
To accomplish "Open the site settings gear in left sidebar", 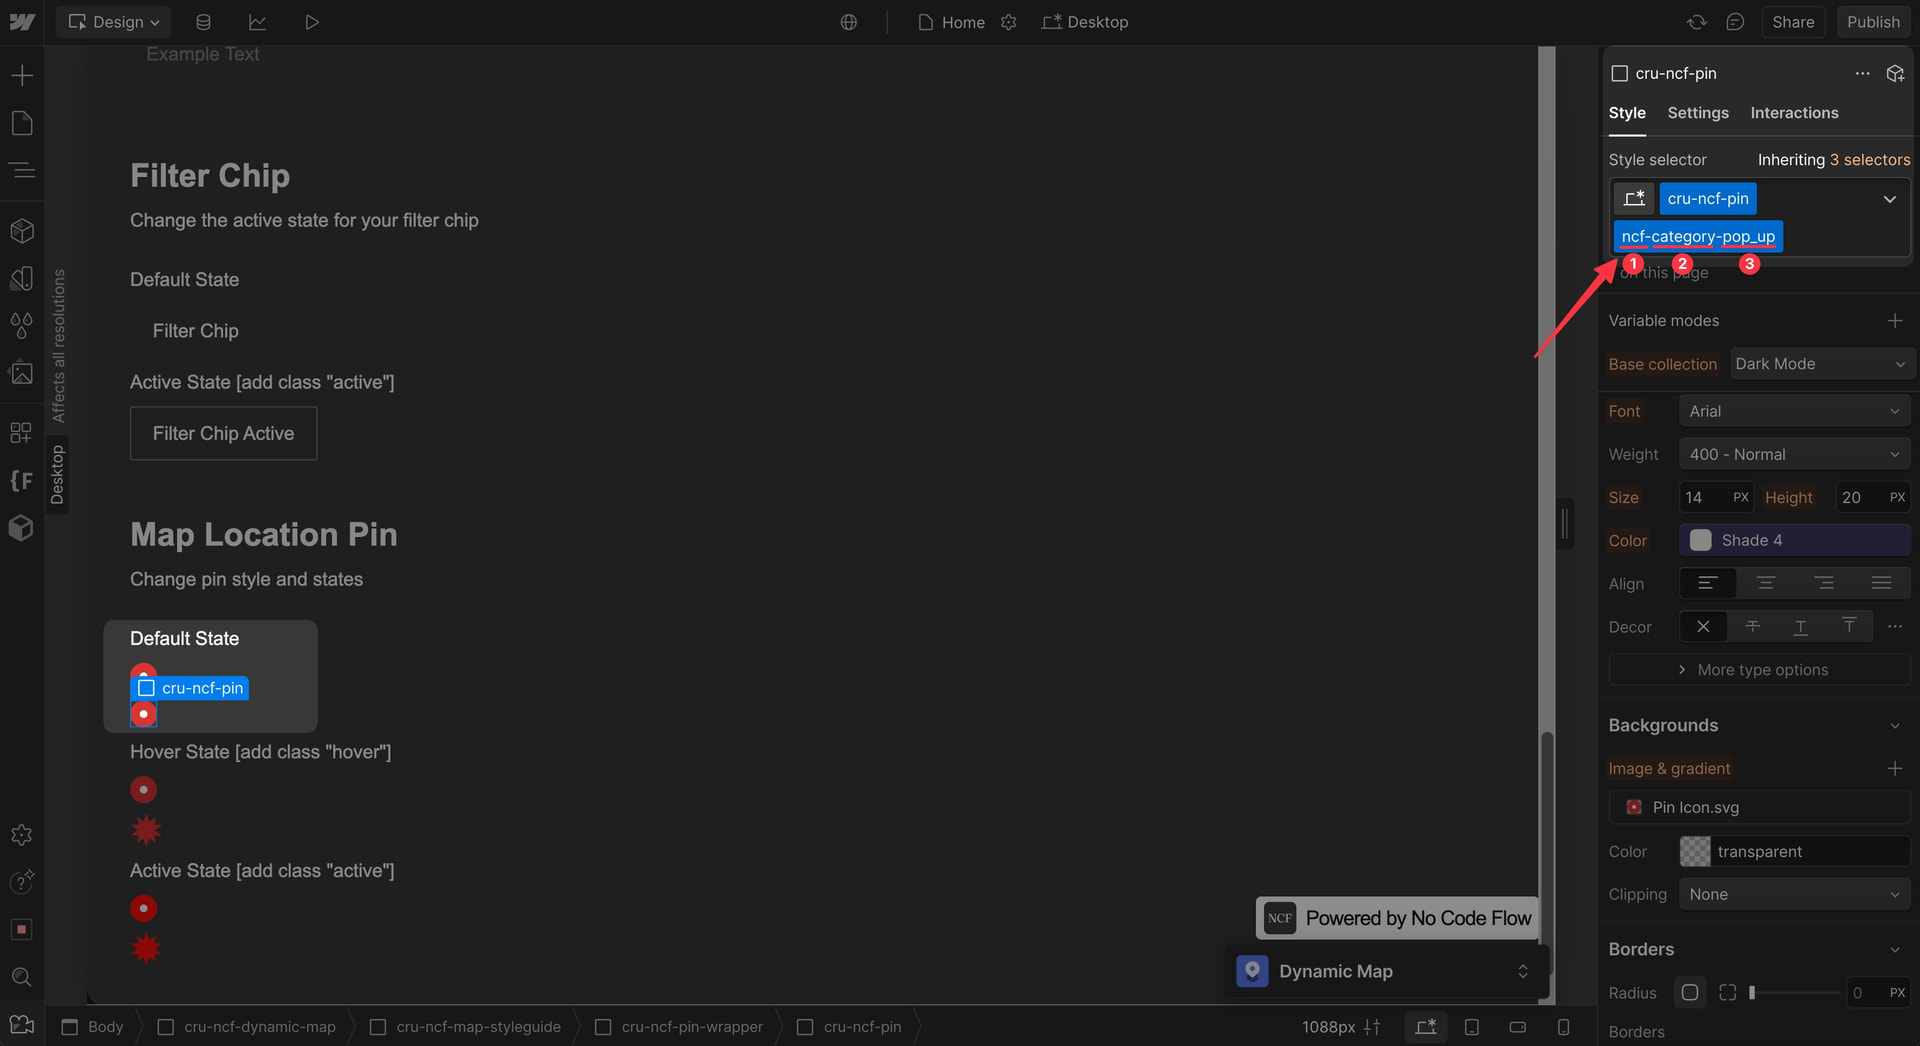I will coord(22,835).
